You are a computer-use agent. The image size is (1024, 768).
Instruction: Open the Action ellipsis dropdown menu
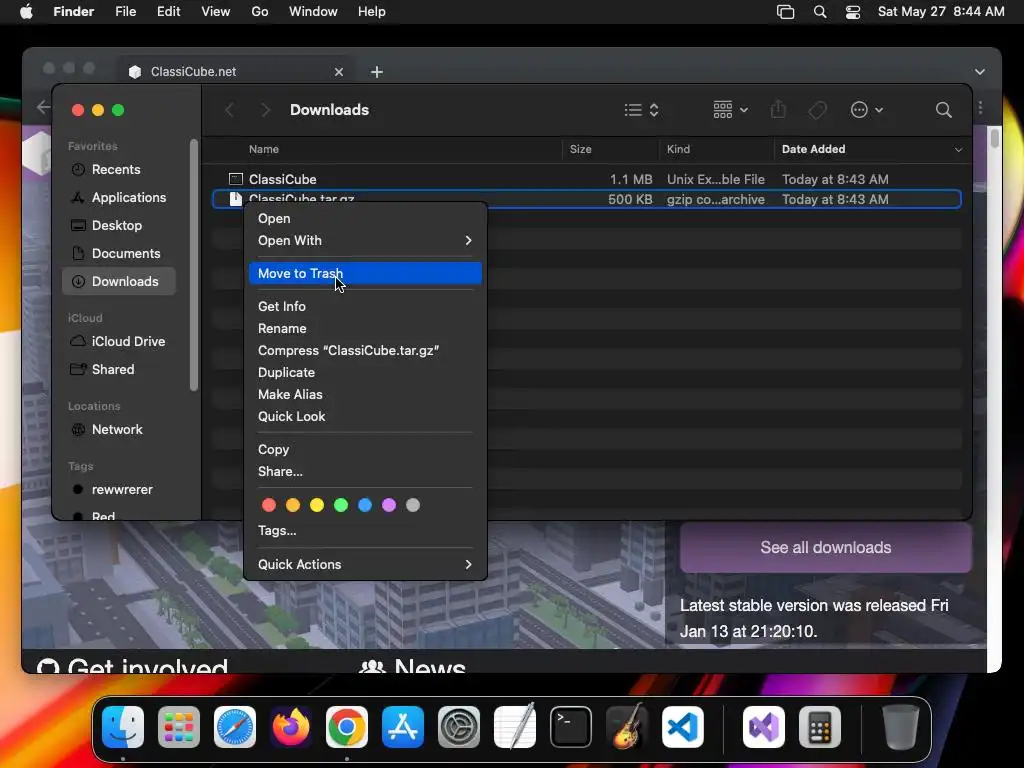pyautogui.click(x=867, y=110)
